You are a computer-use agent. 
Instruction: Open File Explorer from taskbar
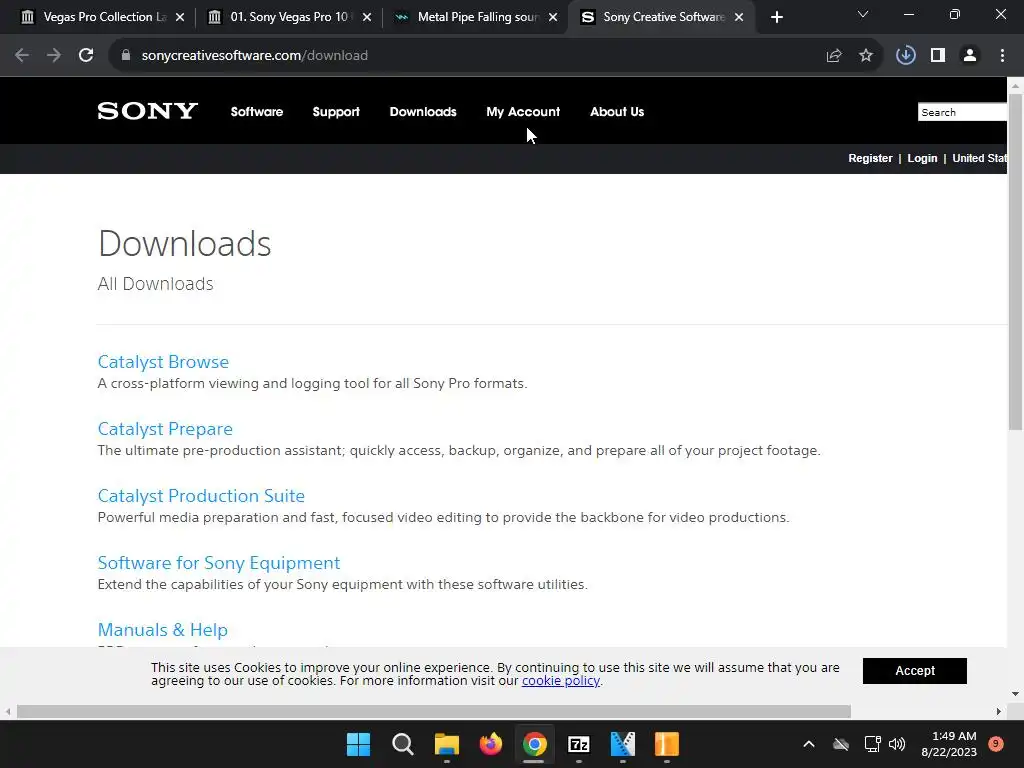click(x=447, y=744)
